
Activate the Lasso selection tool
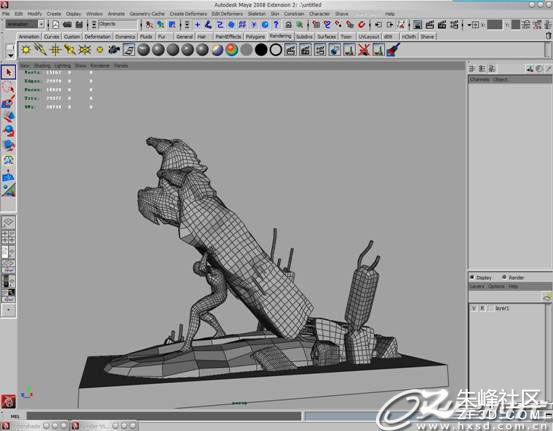[8, 88]
